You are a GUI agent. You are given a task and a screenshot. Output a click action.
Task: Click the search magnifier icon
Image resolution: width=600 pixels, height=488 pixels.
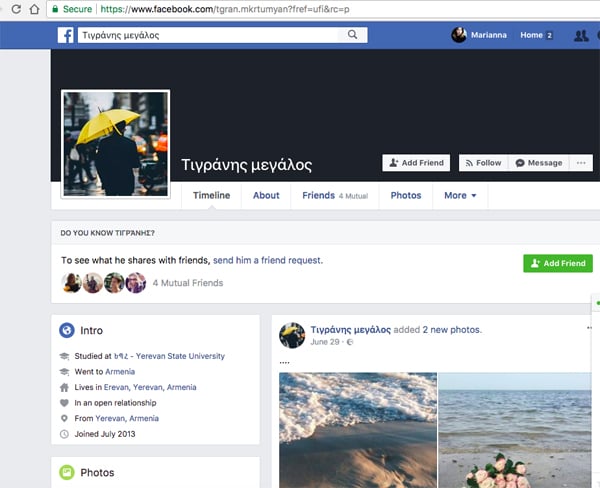[x=353, y=35]
